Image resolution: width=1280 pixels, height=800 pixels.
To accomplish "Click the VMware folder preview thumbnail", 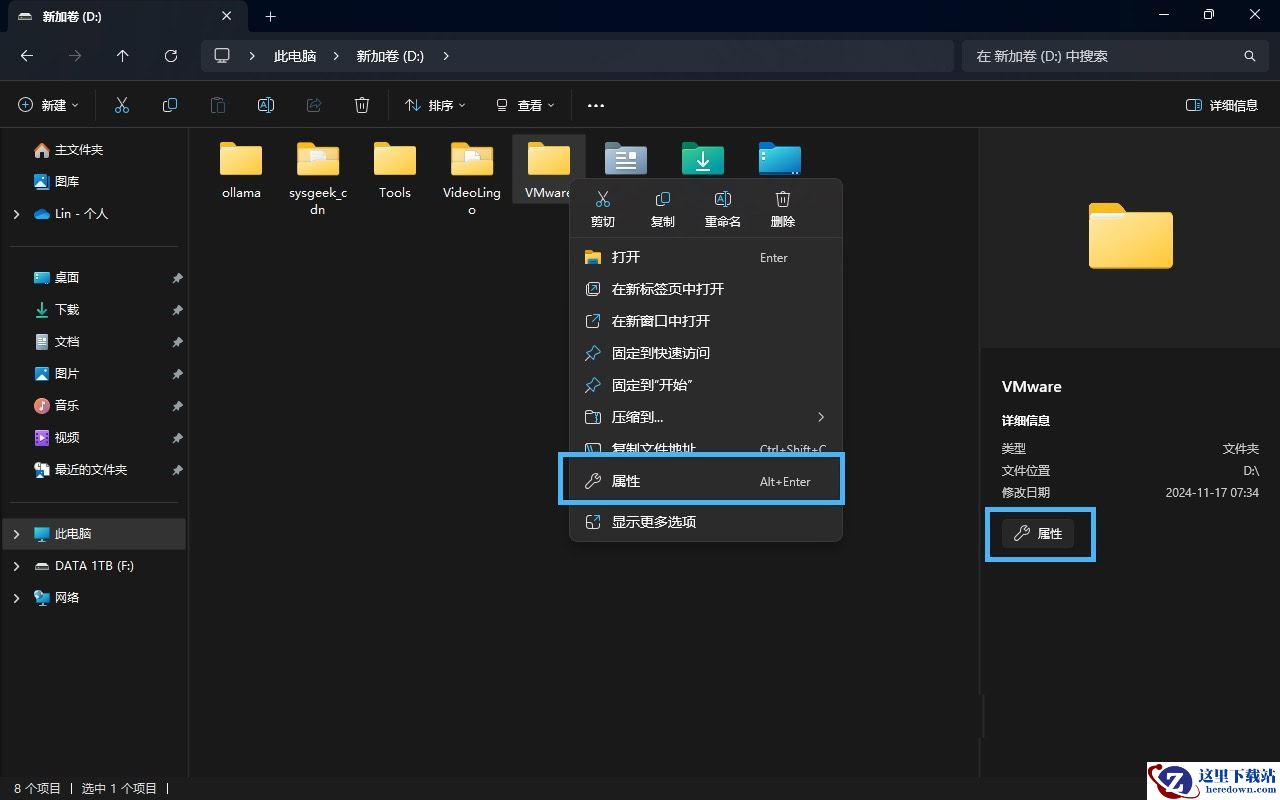I will 1130,236.
